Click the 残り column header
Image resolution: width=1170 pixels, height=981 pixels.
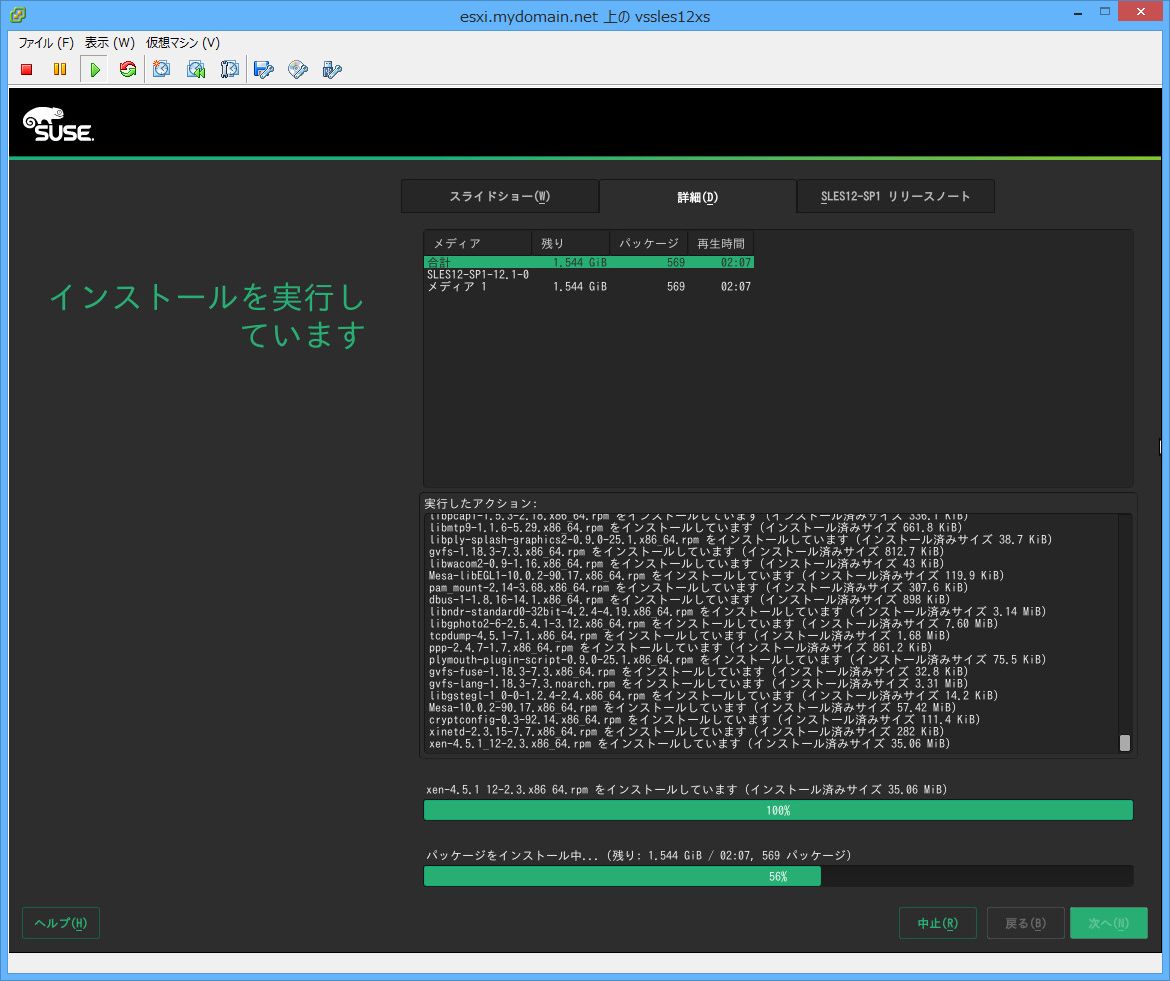570,243
